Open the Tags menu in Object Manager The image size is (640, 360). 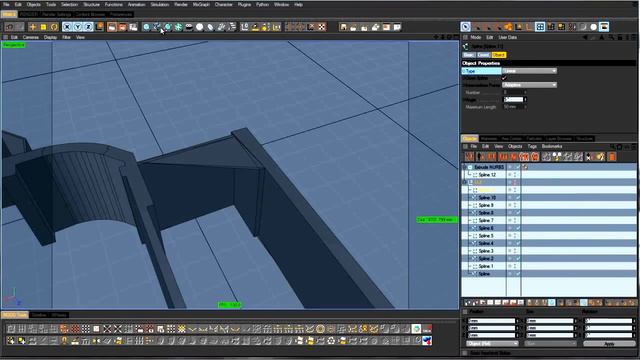[x=532, y=146]
